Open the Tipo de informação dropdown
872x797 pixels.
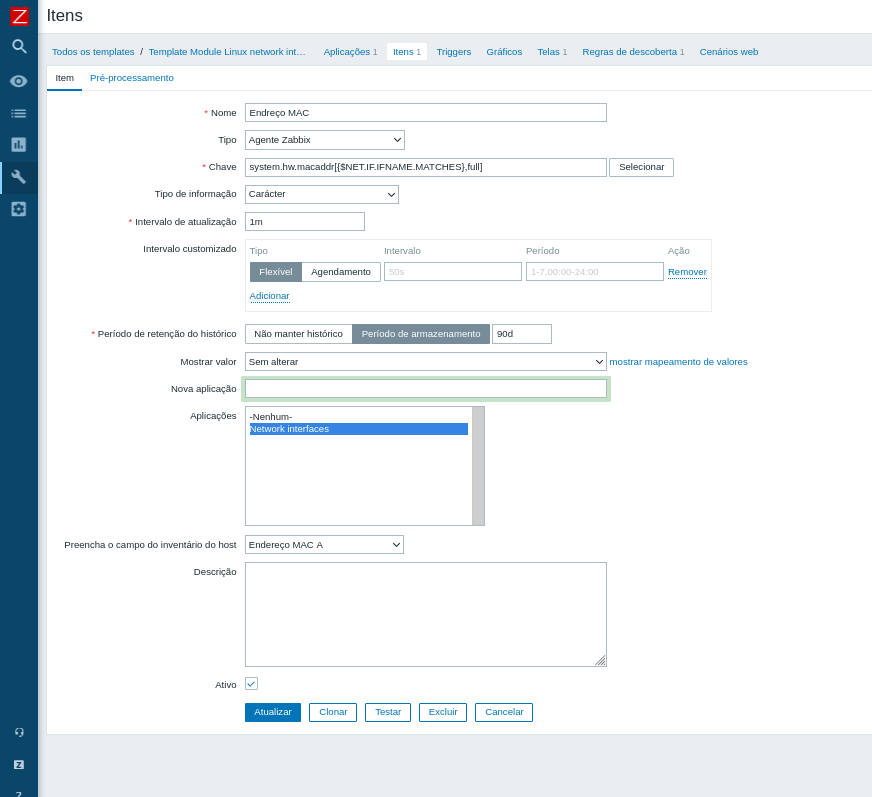[321, 194]
